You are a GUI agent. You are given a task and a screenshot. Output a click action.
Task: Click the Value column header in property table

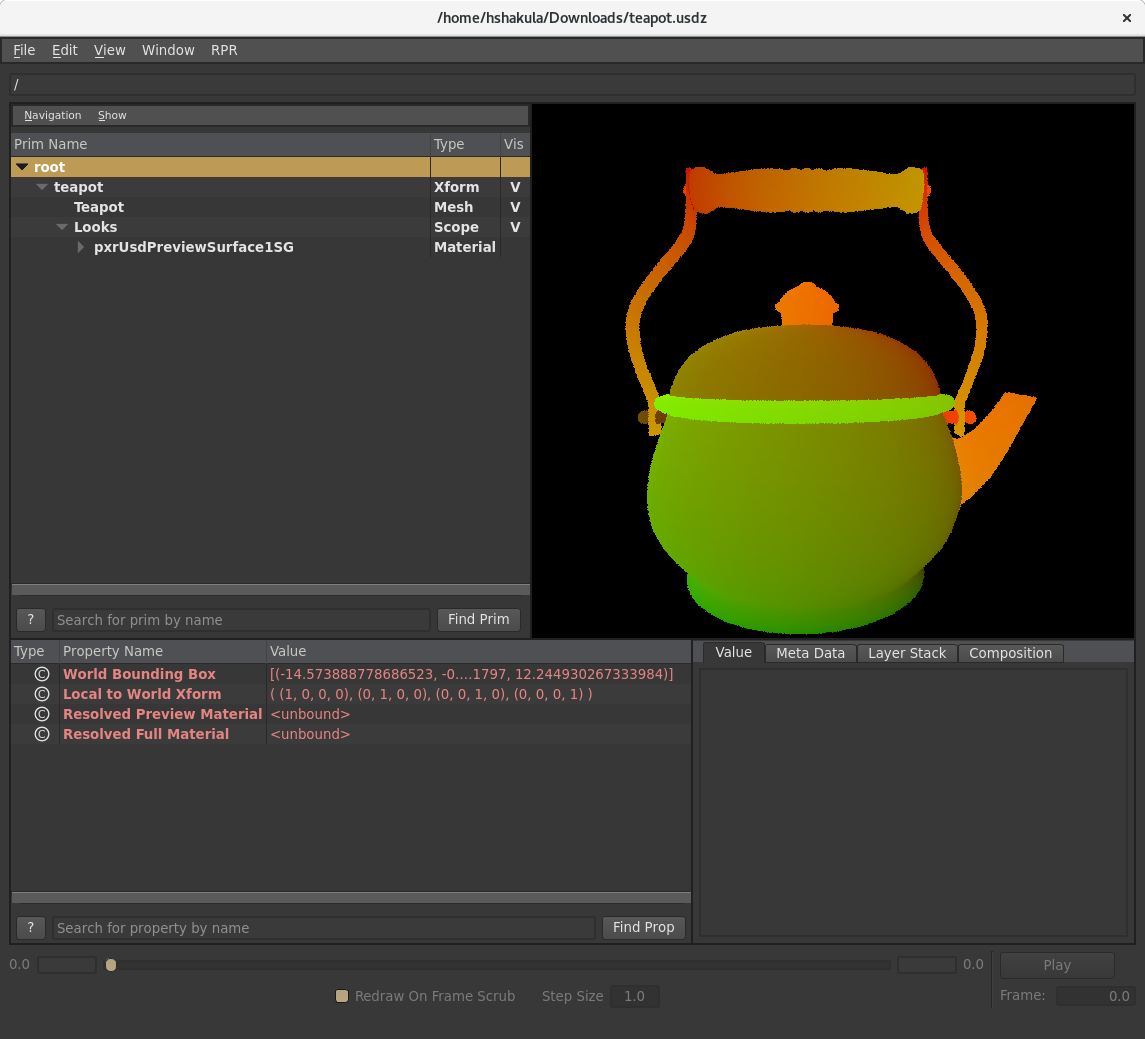[x=478, y=651]
